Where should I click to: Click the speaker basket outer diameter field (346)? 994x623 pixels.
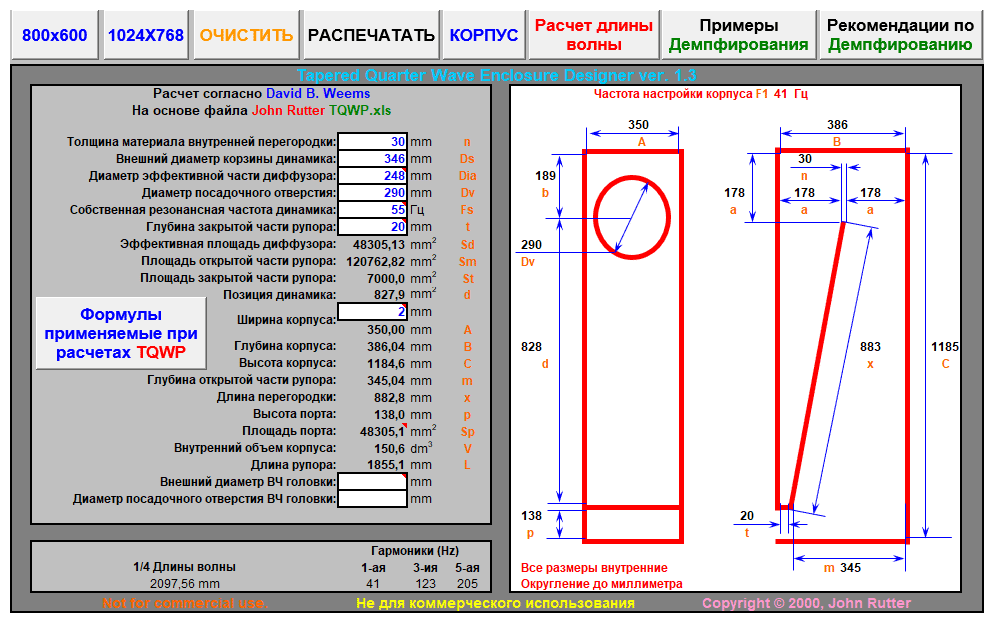pyautogui.click(x=372, y=159)
